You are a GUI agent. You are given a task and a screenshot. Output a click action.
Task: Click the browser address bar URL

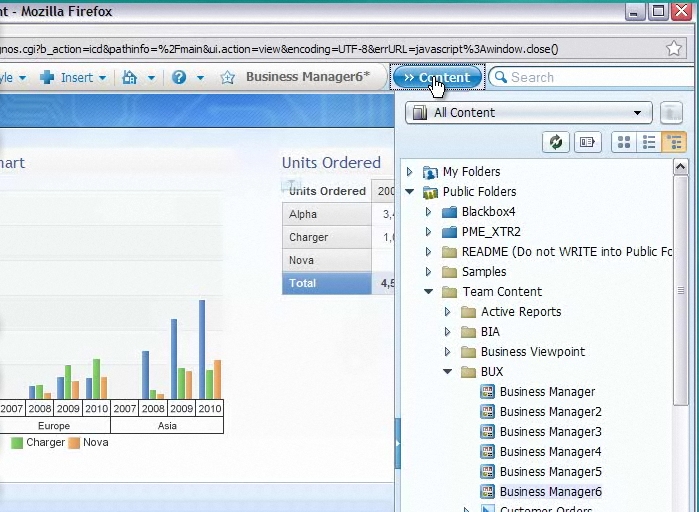point(279,49)
